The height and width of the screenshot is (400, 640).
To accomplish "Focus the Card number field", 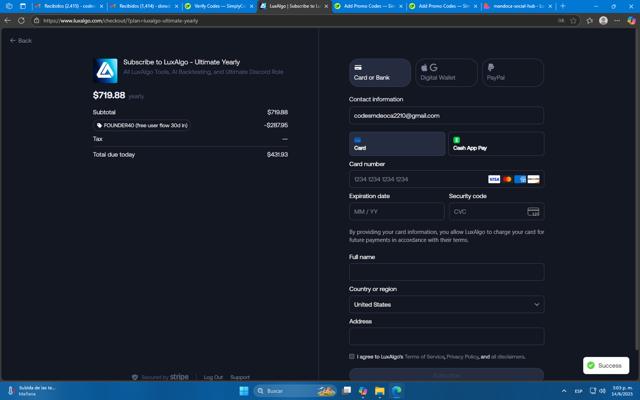I will [446, 179].
